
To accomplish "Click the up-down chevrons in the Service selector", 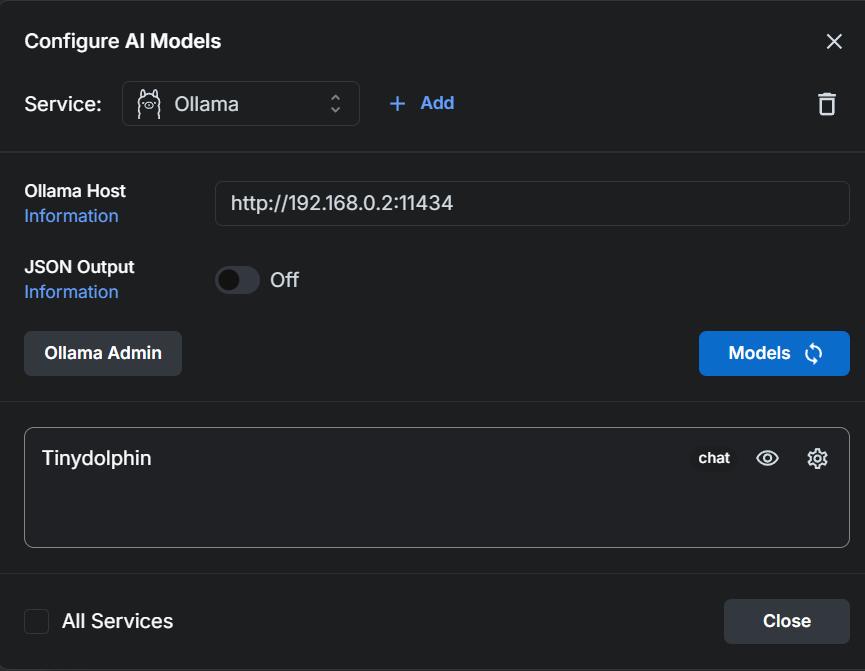I will [336, 104].
